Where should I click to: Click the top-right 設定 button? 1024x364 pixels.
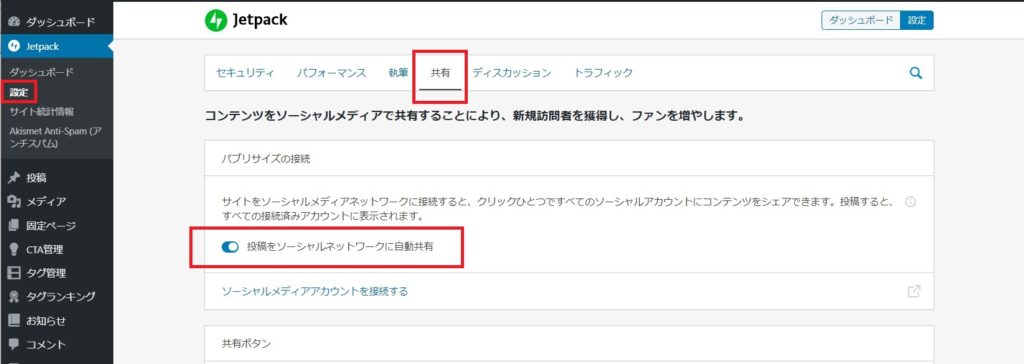pyautogui.click(x=917, y=20)
